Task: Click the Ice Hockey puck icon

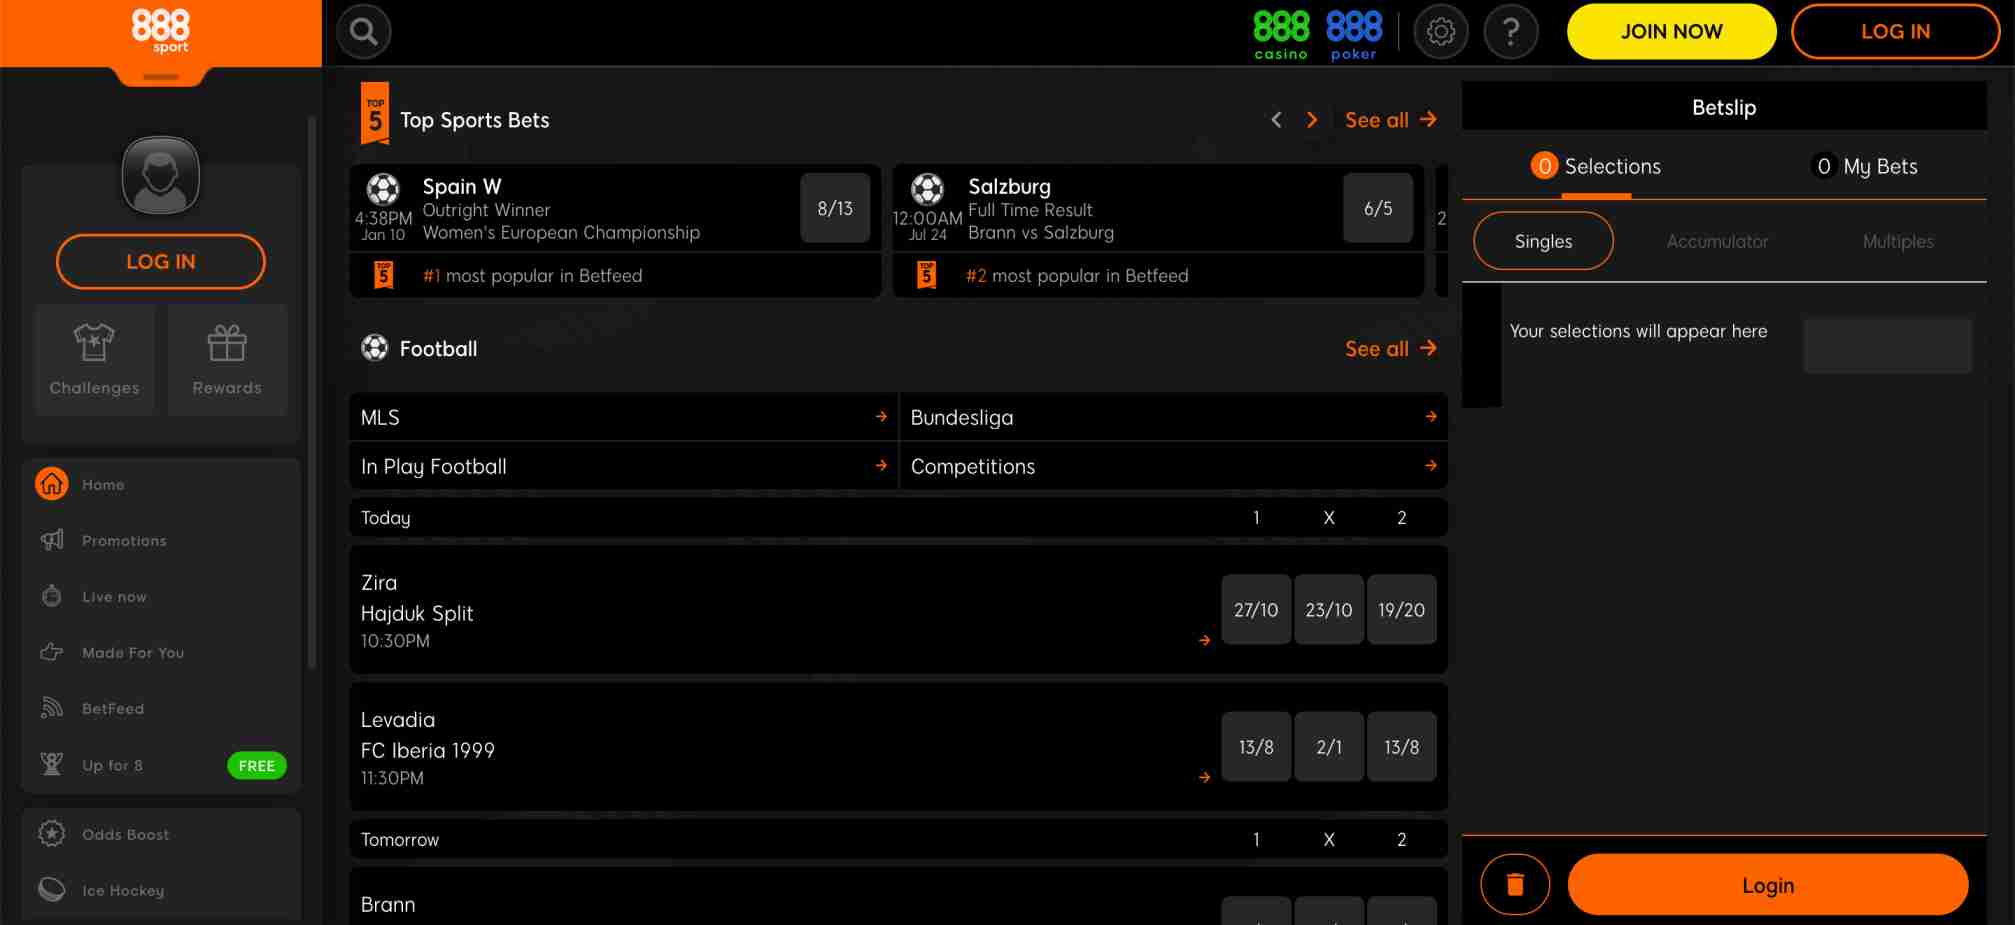Action: [x=52, y=889]
